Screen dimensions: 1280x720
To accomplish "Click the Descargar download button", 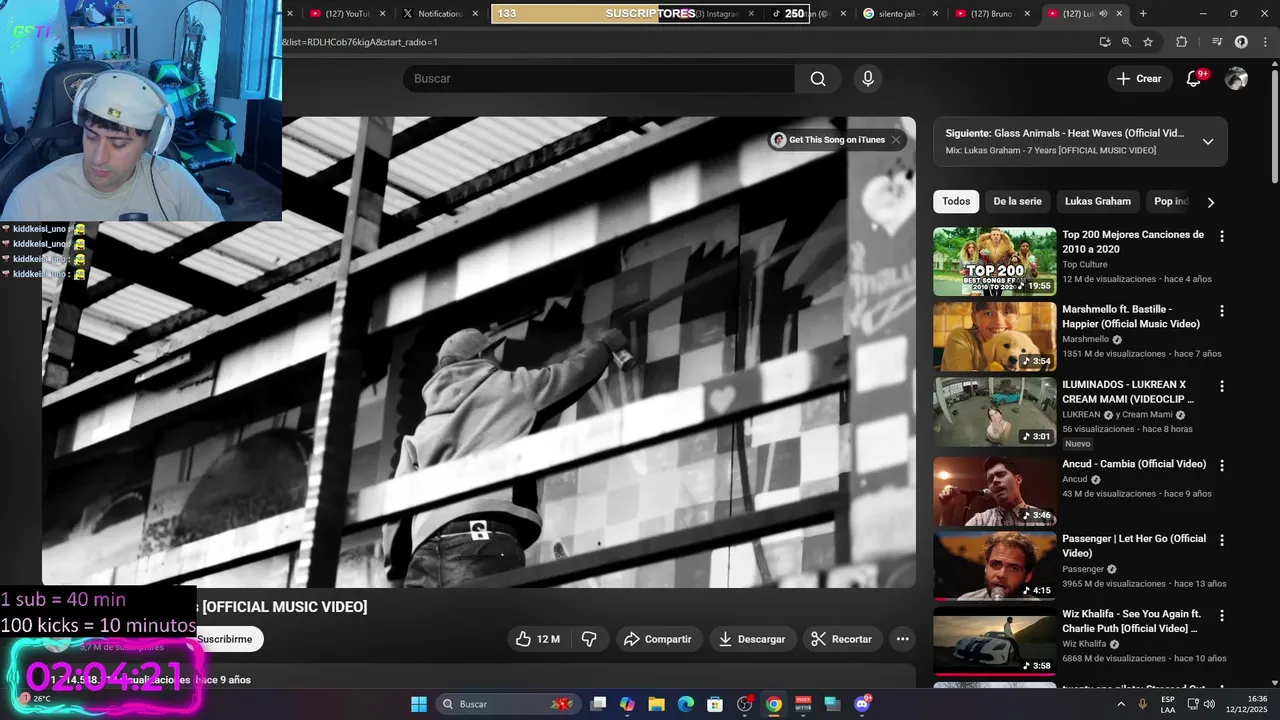I will (752, 639).
